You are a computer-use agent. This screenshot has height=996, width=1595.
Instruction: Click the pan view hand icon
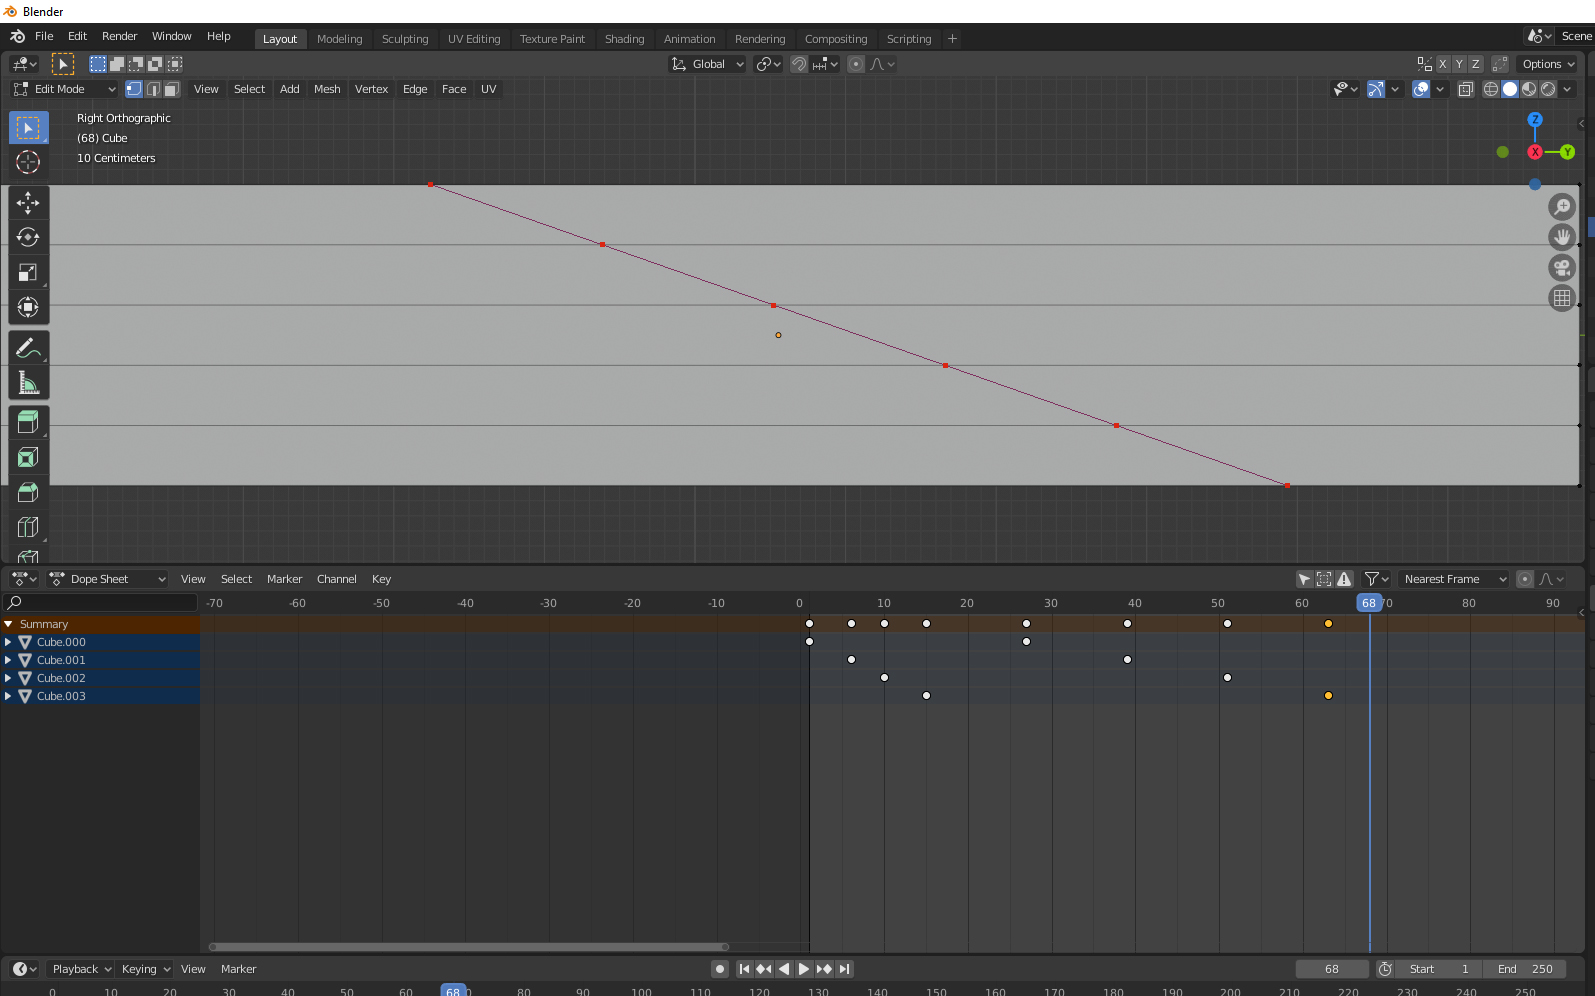point(1562,237)
